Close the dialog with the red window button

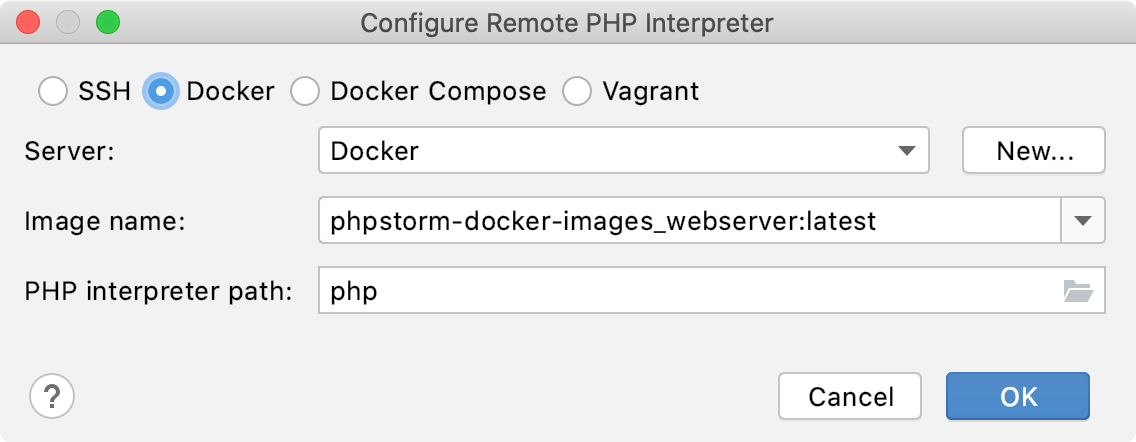click(28, 22)
